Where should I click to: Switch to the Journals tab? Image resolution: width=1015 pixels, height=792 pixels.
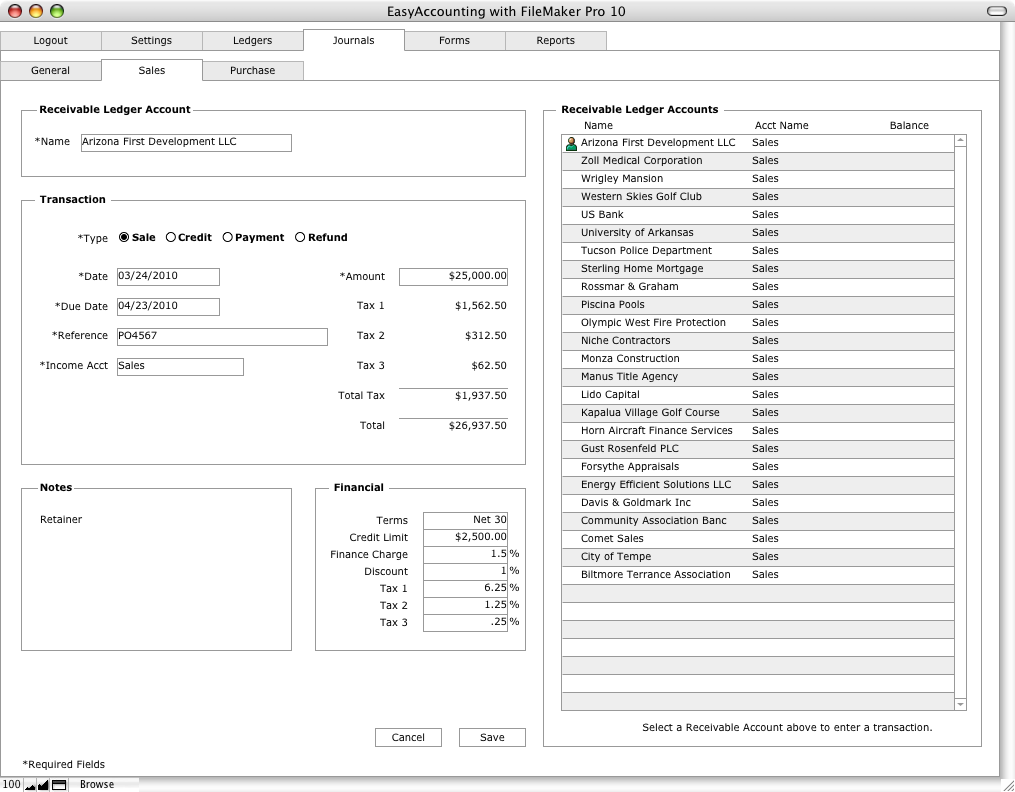[353, 40]
